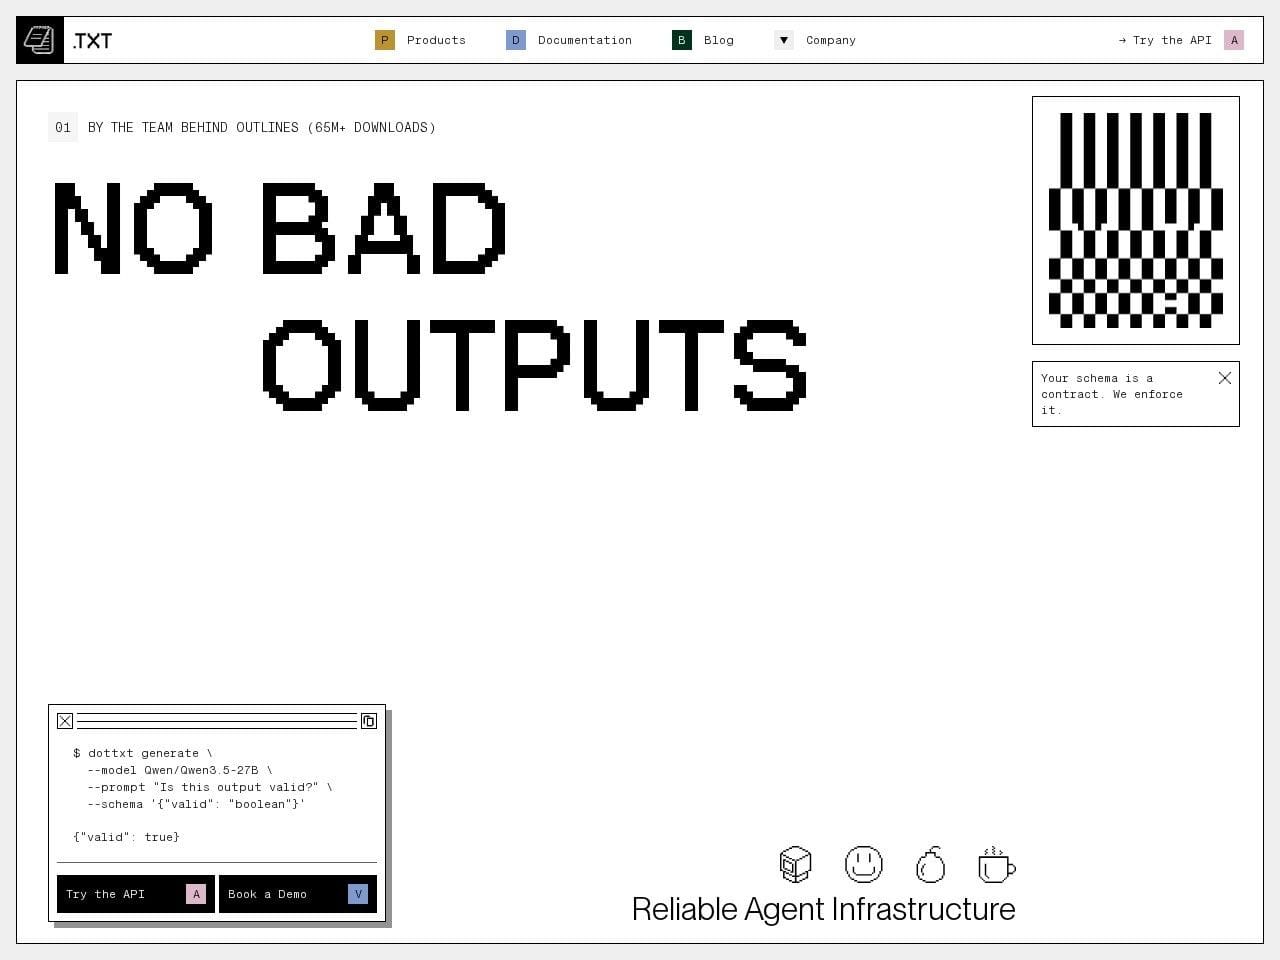This screenshot has width=1280, height=960.
Task: Click the '$ dottxt generate' command line
Action: click(x=143, y=753)
